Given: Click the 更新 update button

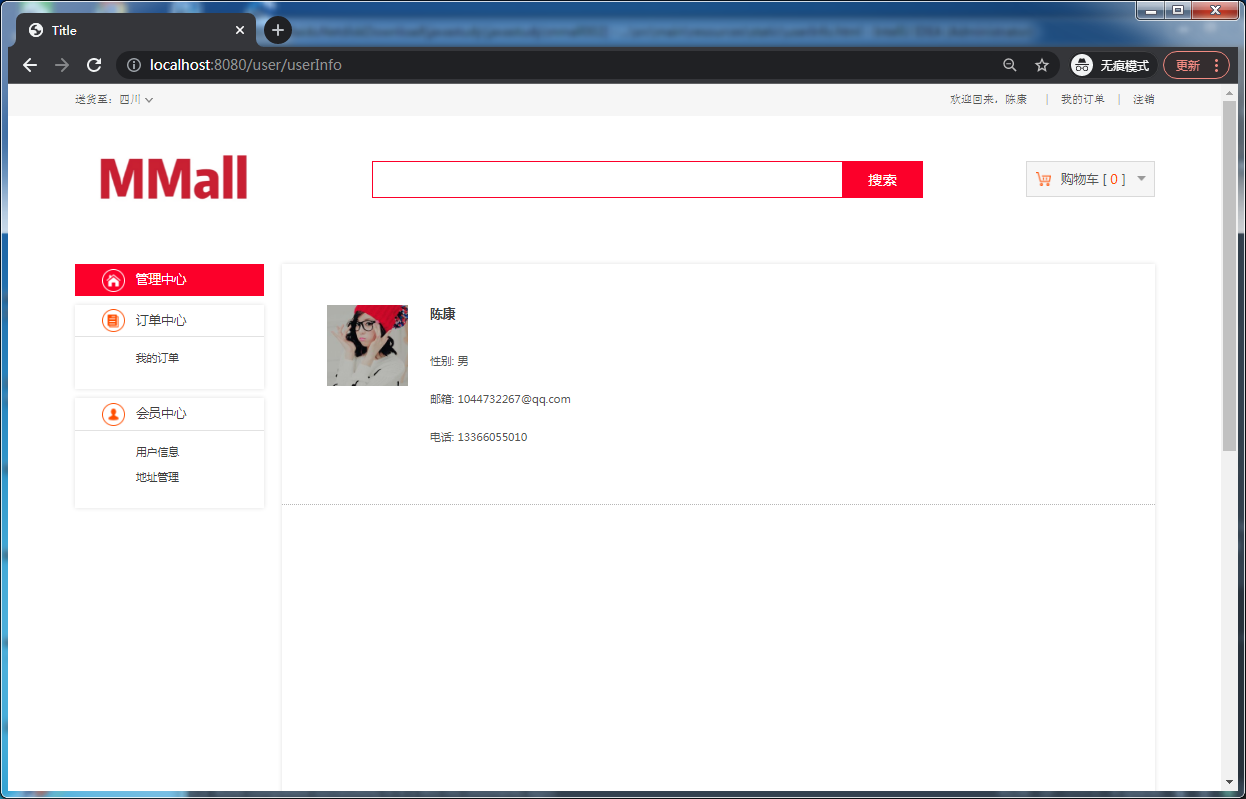Looking at the screenshot, I should 1187,65.
